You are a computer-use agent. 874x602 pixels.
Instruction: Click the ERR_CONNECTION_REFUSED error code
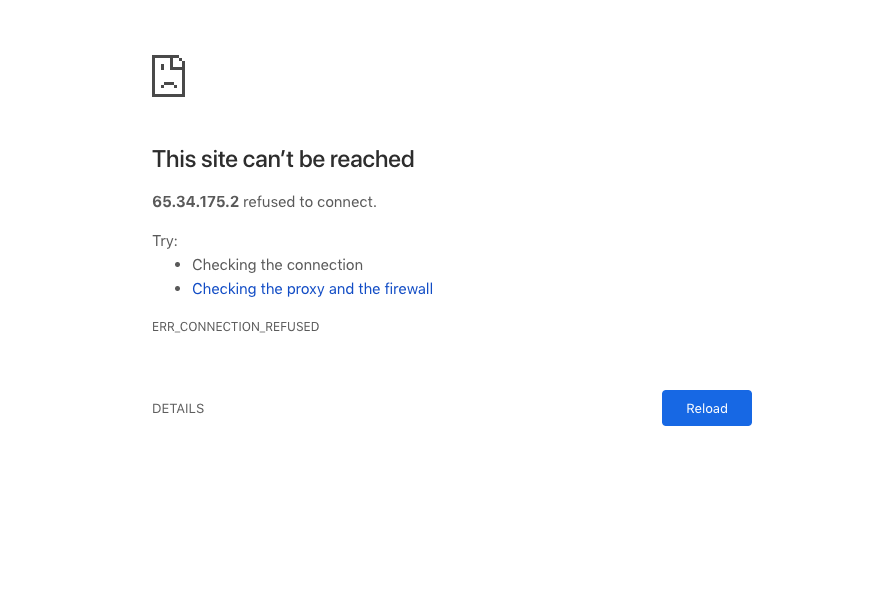235,327
